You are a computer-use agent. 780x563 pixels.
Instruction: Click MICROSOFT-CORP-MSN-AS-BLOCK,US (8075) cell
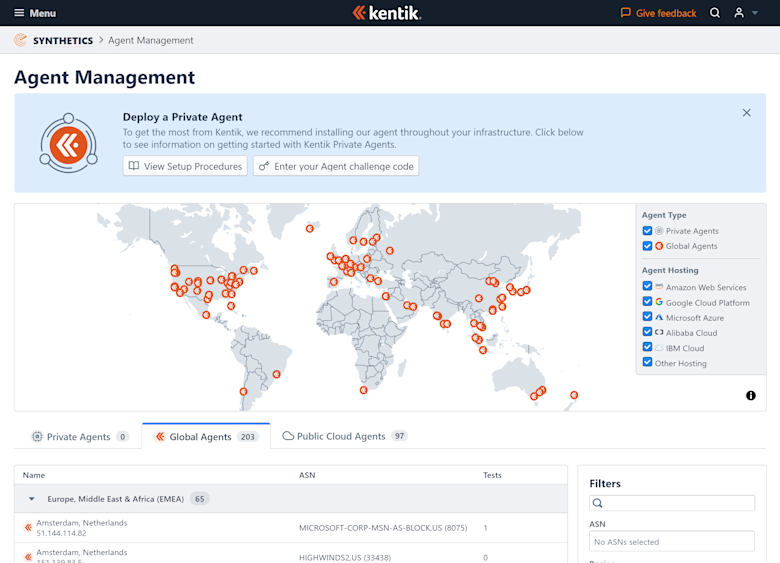pyautogui.click(x=383, y=528)
